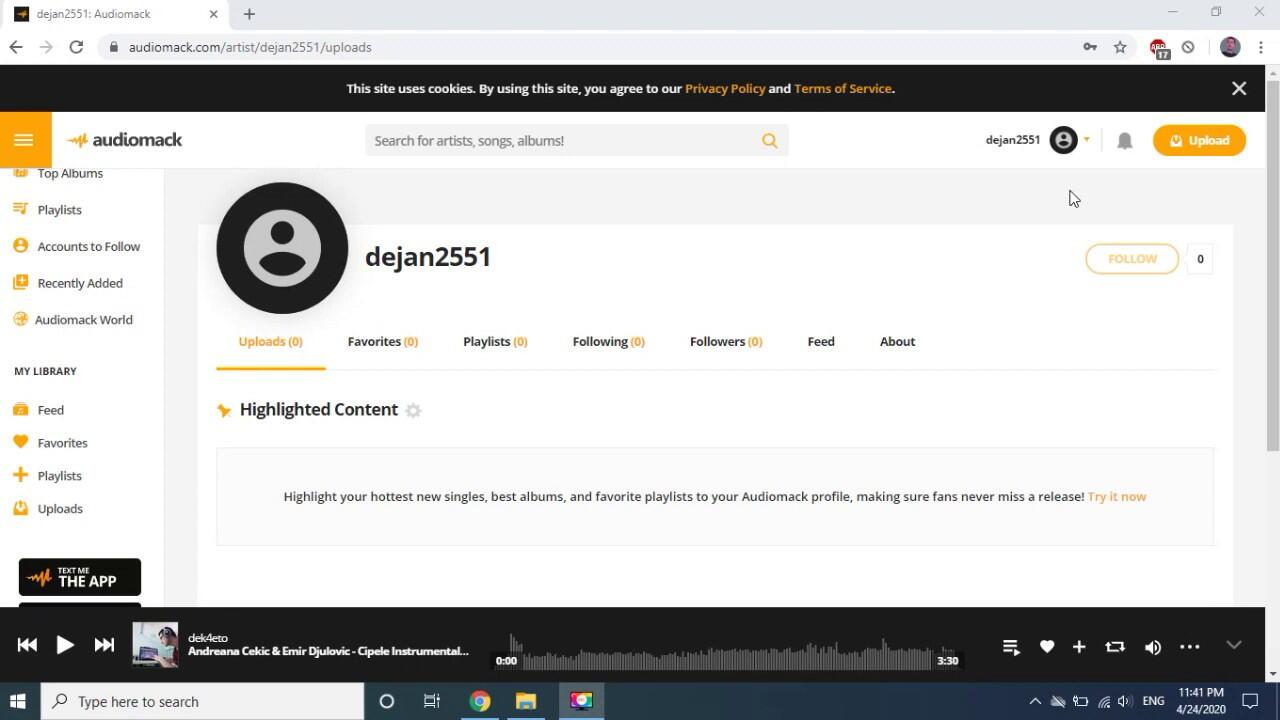Switch to the Favorites tab
Viewport: 1280px width, 720px height.
tap(382, 342)
